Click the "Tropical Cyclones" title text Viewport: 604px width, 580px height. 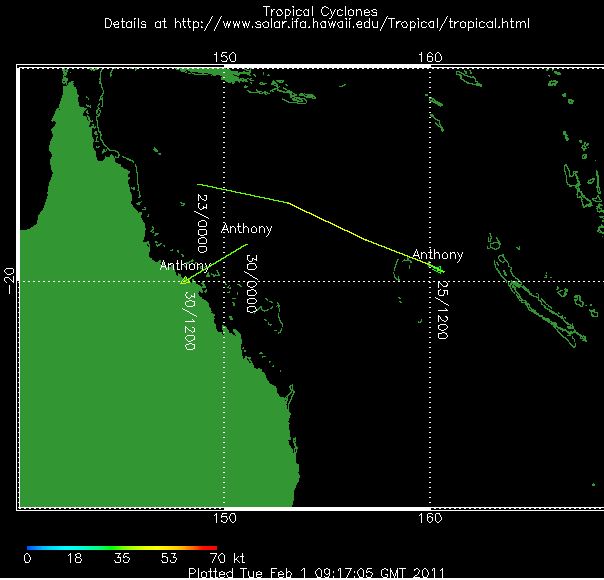tap(319, 11)
